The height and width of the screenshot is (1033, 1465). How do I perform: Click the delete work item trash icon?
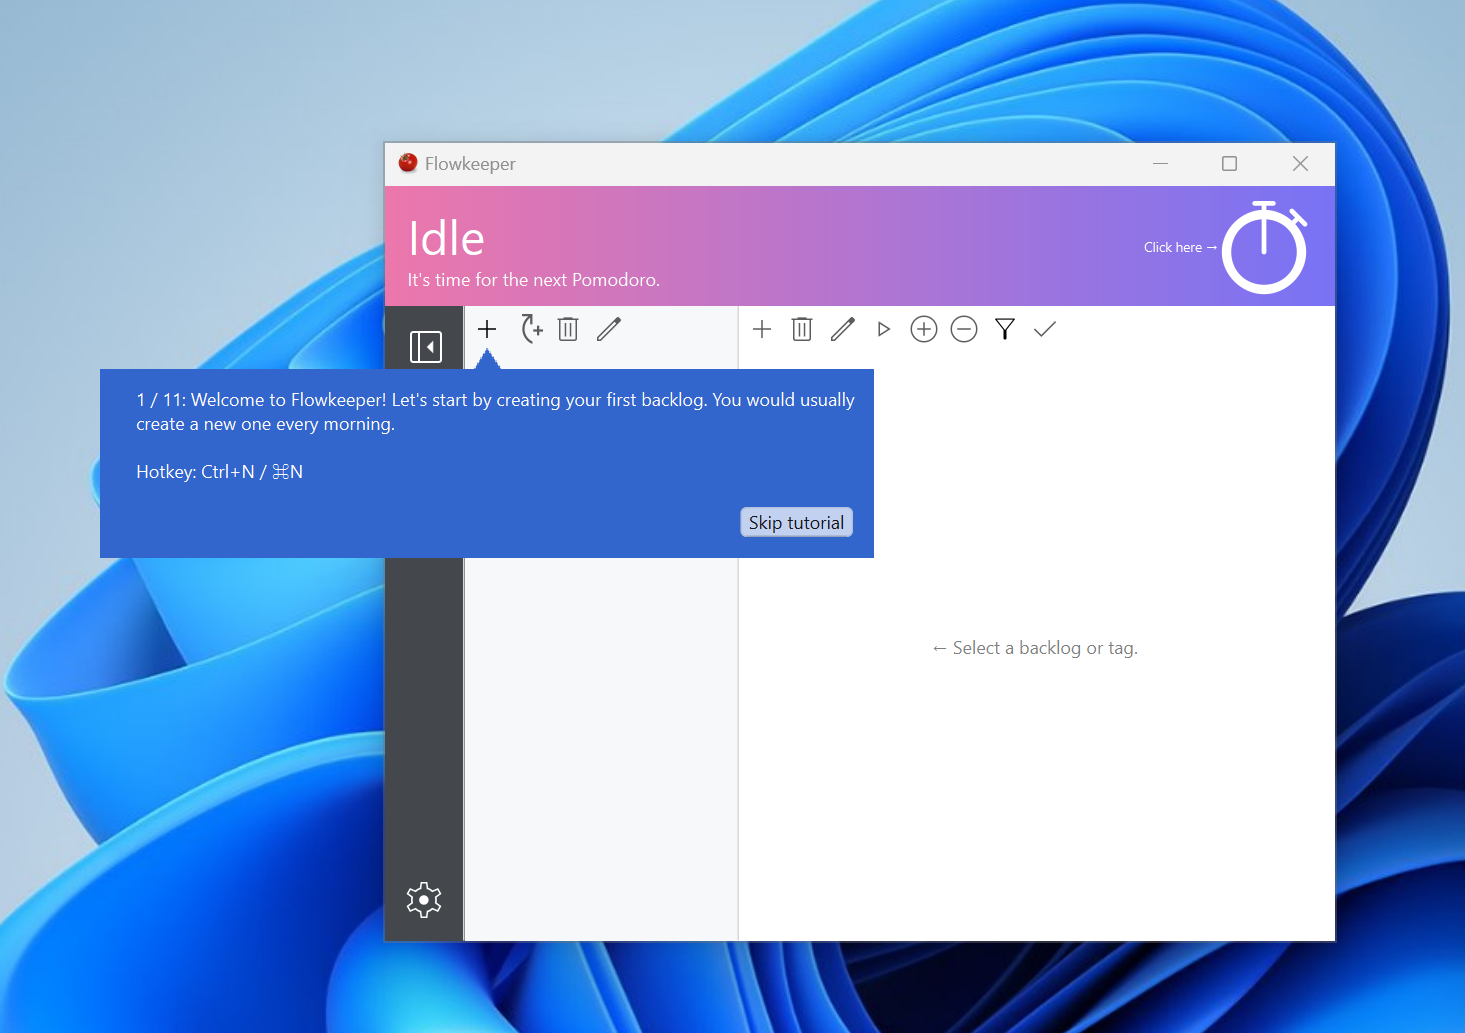point(802,329)
